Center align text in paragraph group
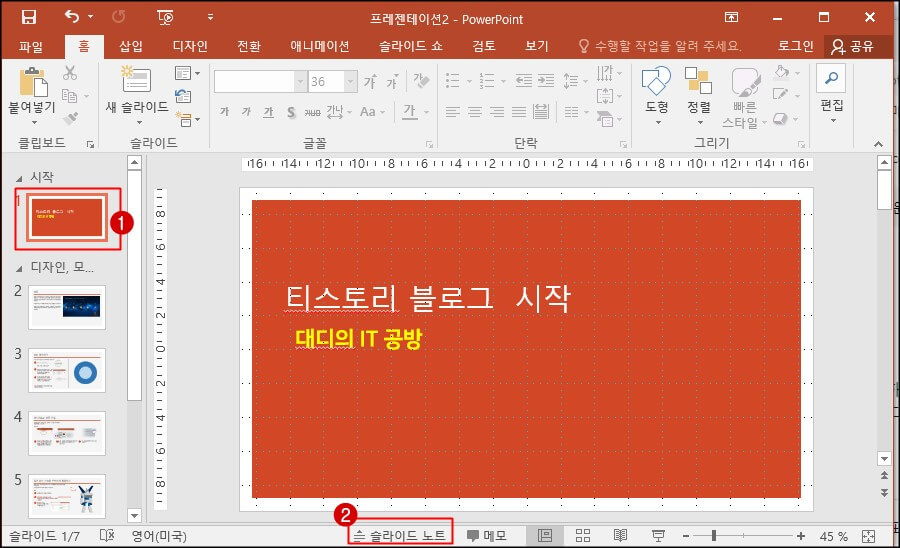This screenshot has height=548, width=900. (x=475, y=111)
